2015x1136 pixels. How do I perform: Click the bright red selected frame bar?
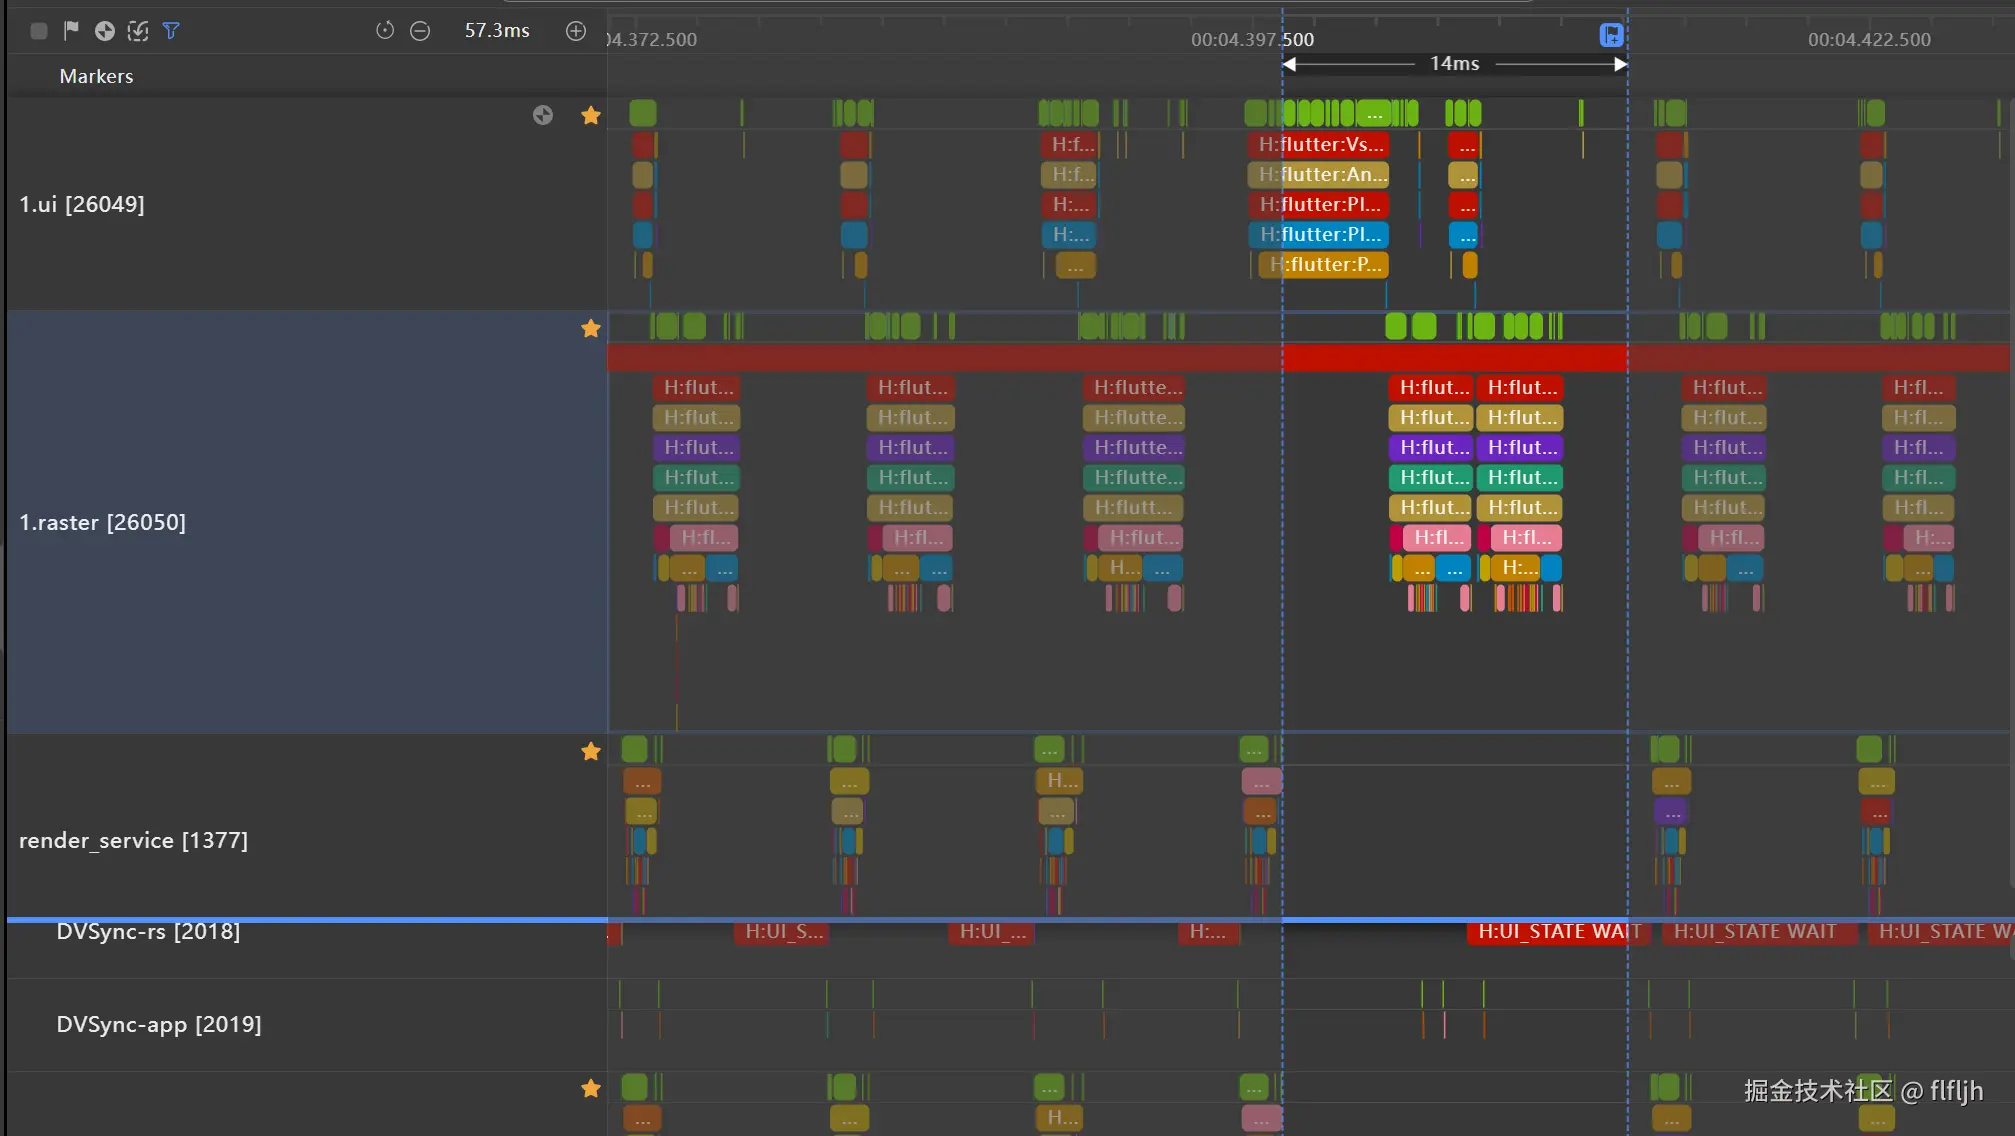pyautogui.click(x=1454, y=357)
